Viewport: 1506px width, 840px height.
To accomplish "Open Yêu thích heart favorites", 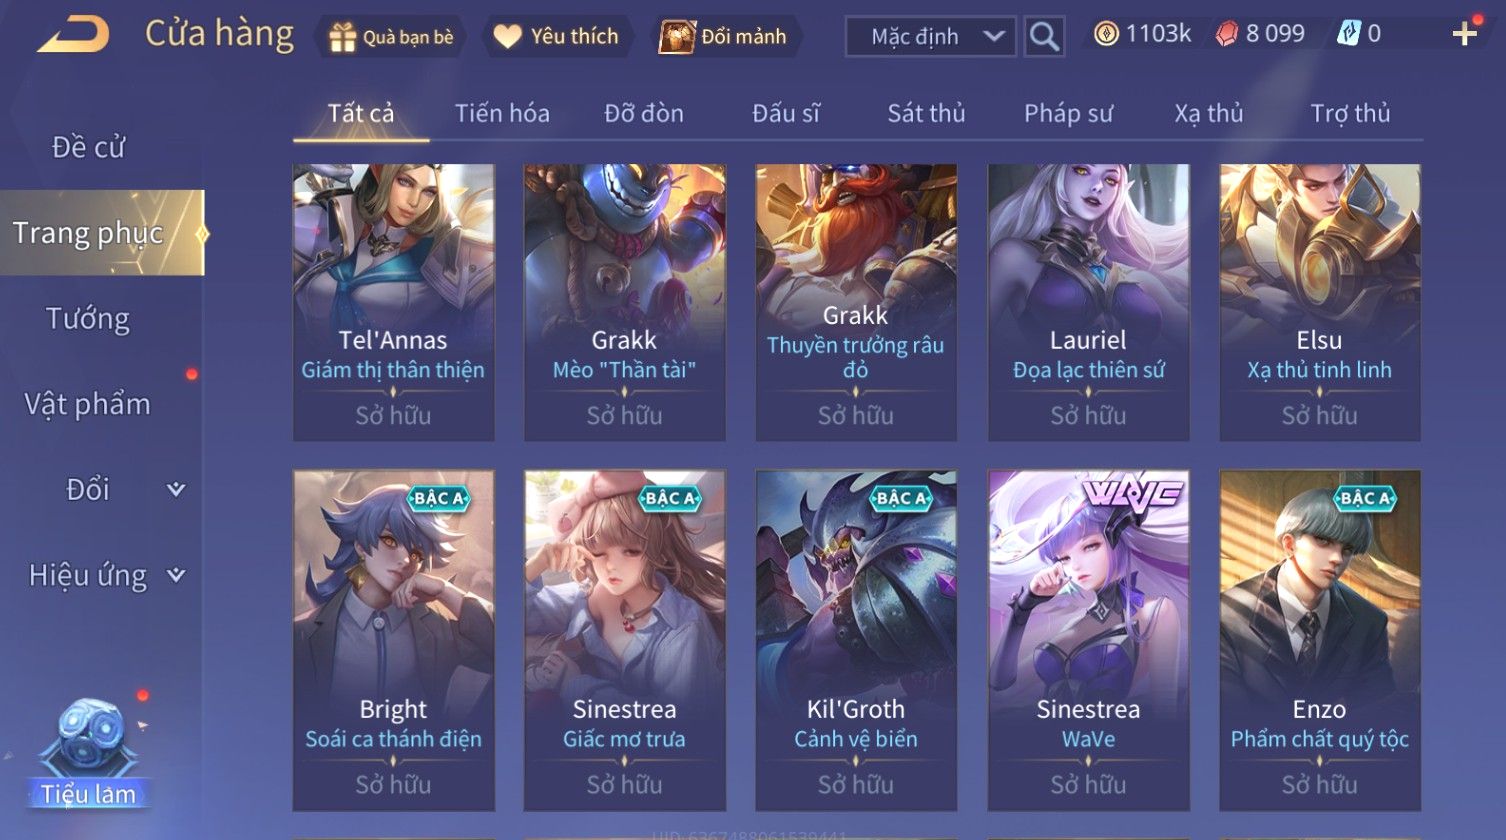I will coord(557,37).
